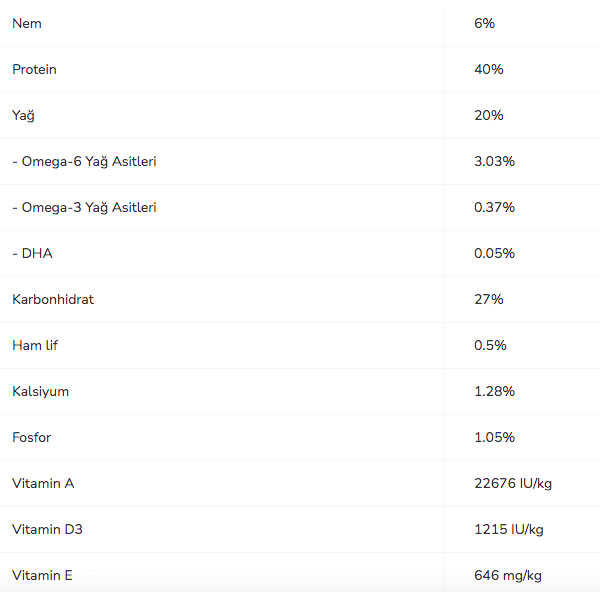Click the Vitamin D3 row label
The width and height of the screenshot is (600, 600).
[x=47, y=529]
